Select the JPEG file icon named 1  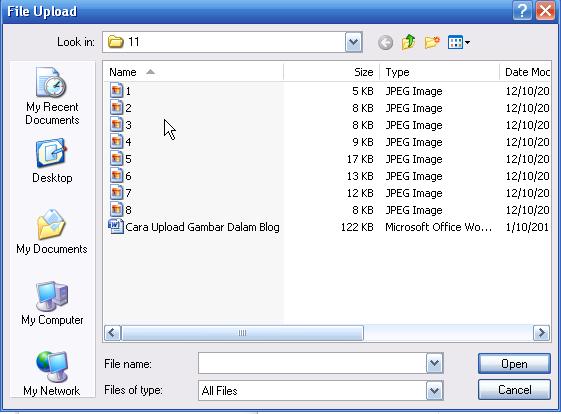[116, 91]
